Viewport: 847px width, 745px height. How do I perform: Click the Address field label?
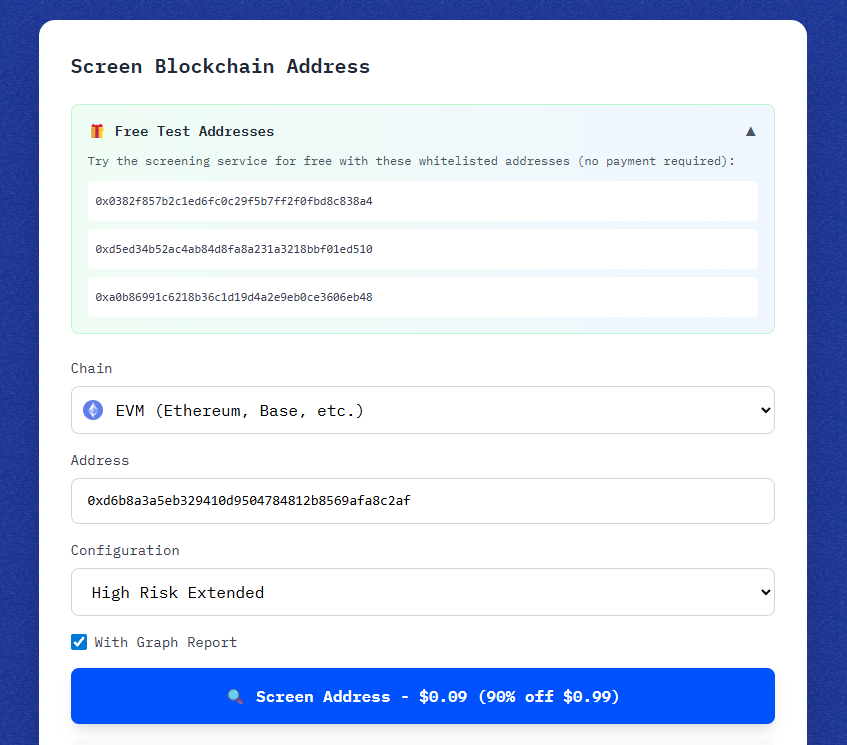point(100,460)
